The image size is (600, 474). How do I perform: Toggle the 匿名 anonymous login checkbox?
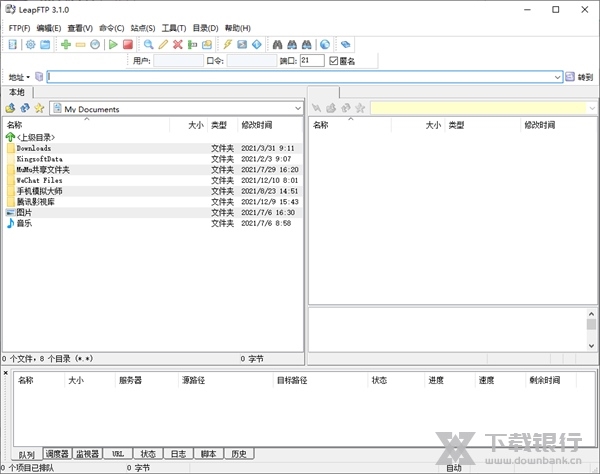pos(334,61)
